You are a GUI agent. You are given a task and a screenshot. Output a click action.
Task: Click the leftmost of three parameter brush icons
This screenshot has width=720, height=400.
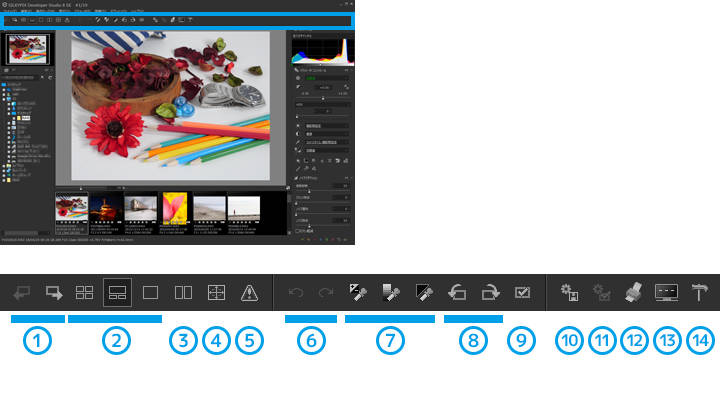pyautogui.click(x=357, y=293)
